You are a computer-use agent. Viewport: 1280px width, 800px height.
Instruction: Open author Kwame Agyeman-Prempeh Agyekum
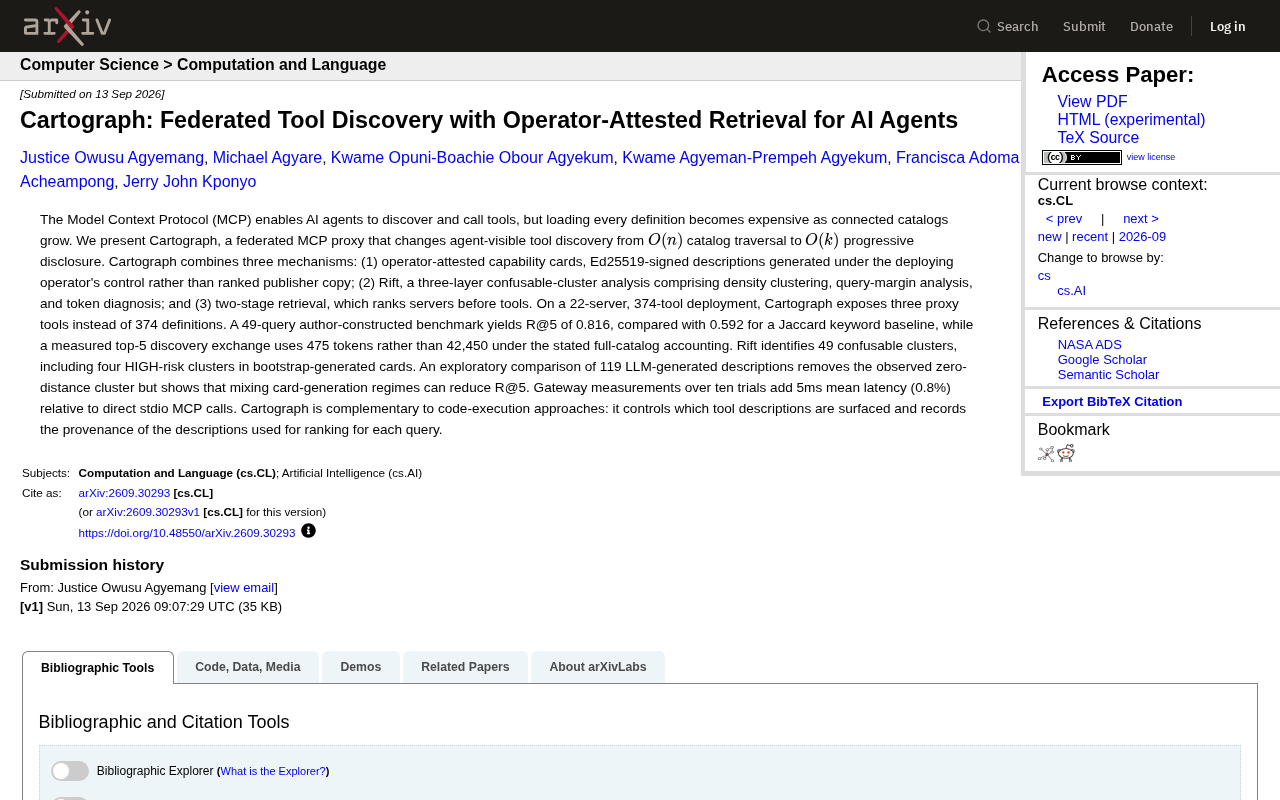pos(755,158)
